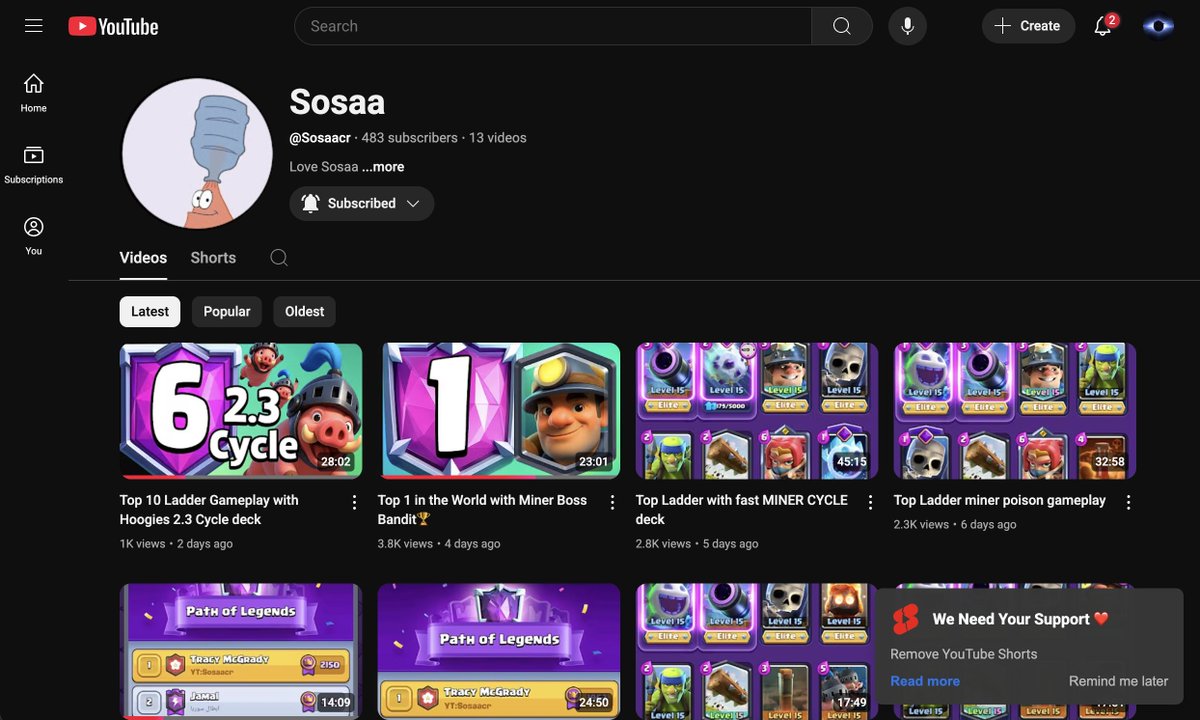Open the 23:01 Miner thumbnail

tap(499, 411)
